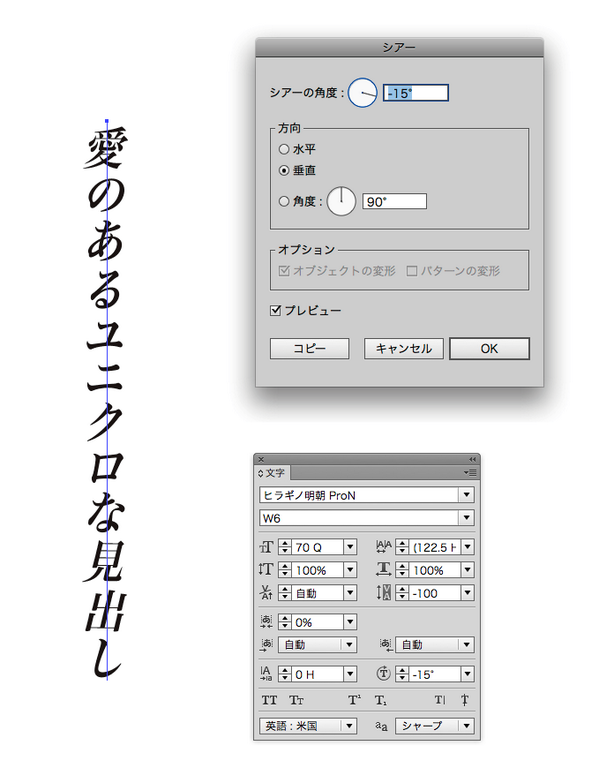Open the baseline shift 0 H dropdown arrow
The height and width of the screenshot is (768, 599).
coord(350,674)
